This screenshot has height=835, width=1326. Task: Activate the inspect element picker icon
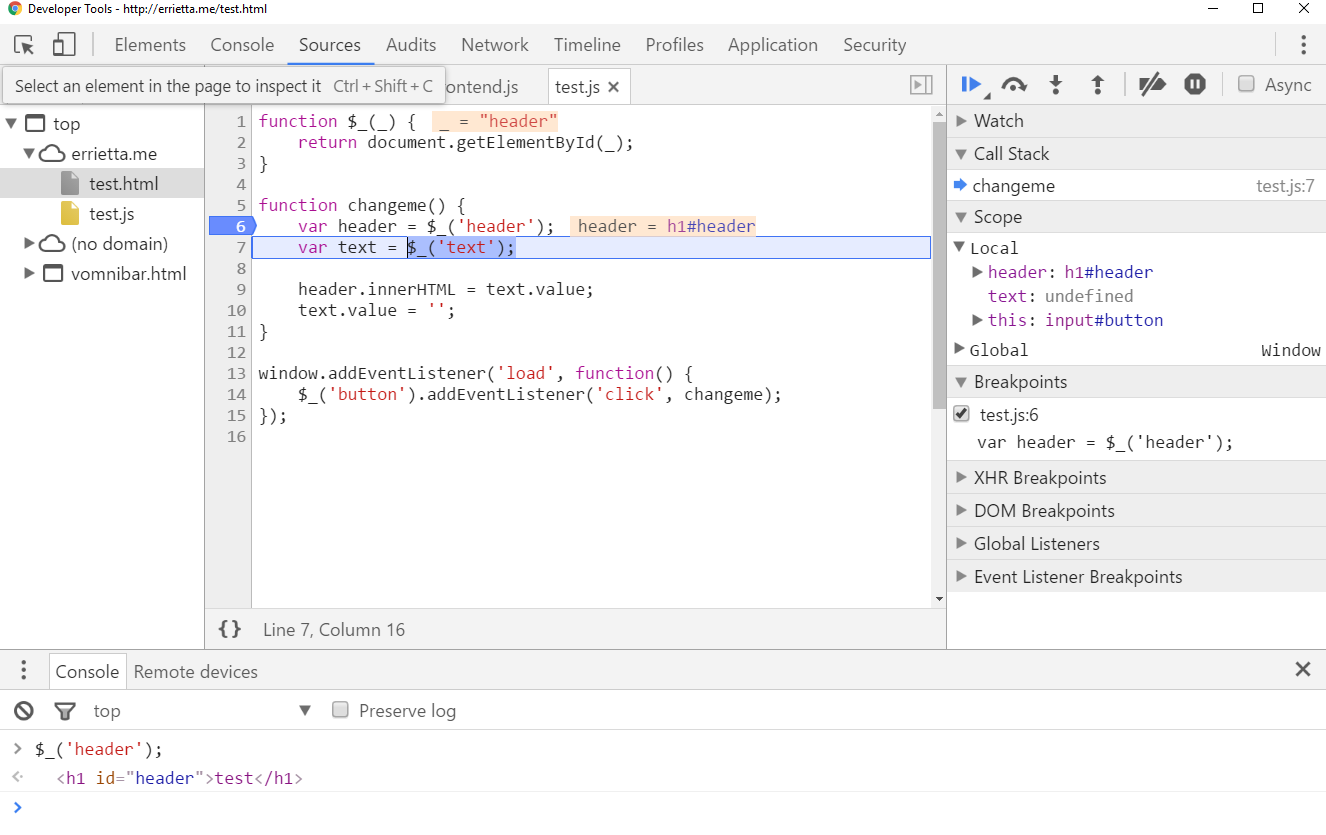click(25, 45)
